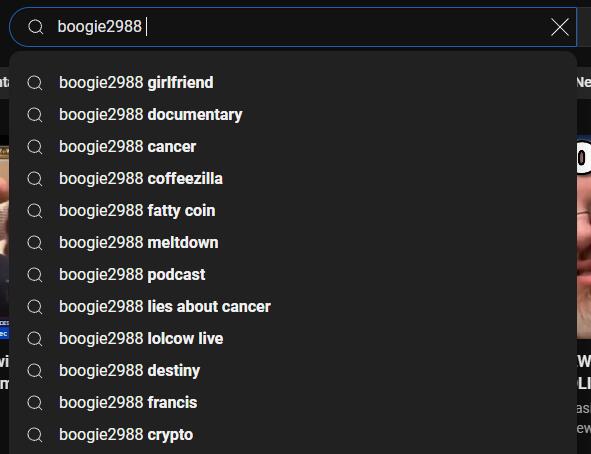Choose the 'boogie2988 meltdown' suggestion
The width and height of the screenshot is (591, 454).
293,243
